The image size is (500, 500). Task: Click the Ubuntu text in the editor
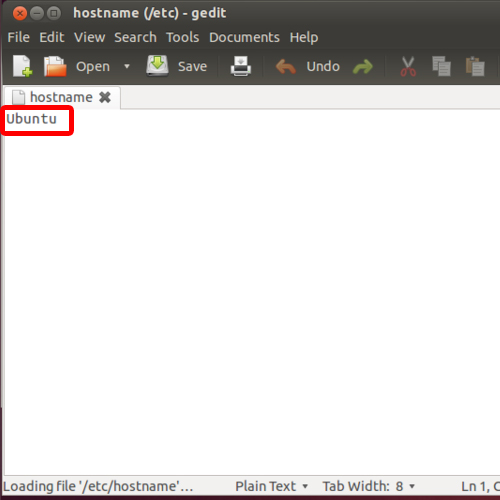pos(32,119)
